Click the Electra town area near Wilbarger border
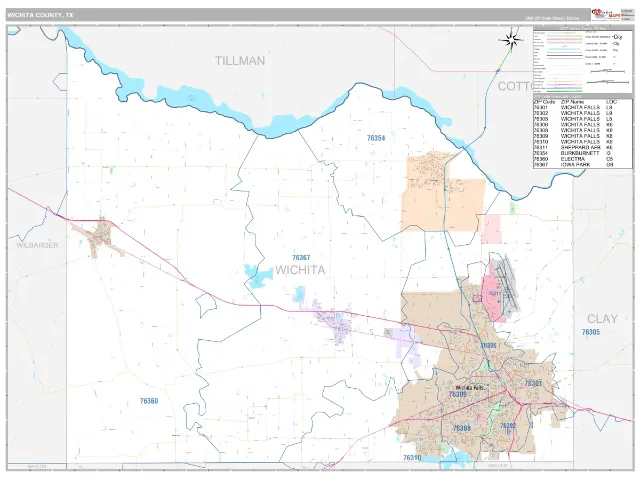640x480 pixels. click(x=99, y=238)
